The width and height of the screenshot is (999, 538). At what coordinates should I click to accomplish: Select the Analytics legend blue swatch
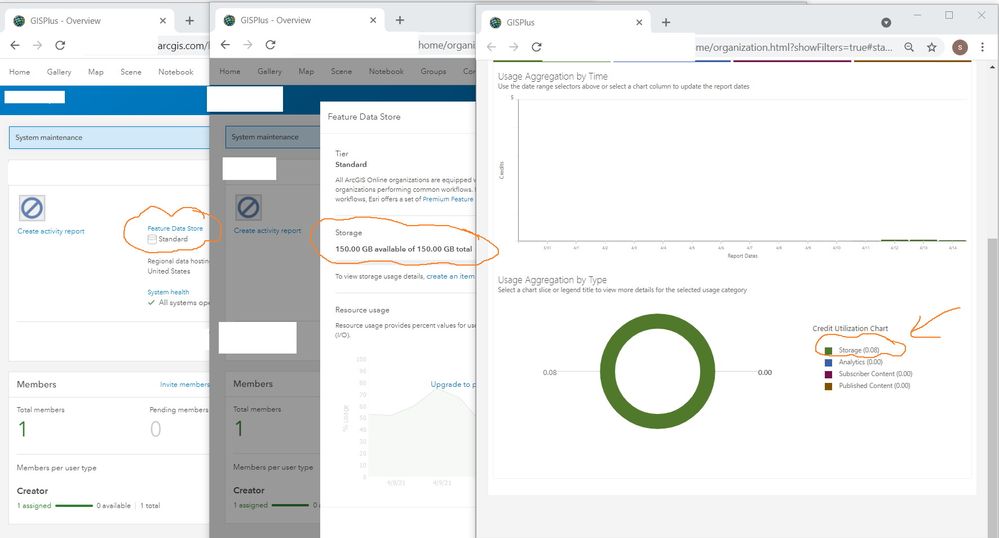pos(828,362)
